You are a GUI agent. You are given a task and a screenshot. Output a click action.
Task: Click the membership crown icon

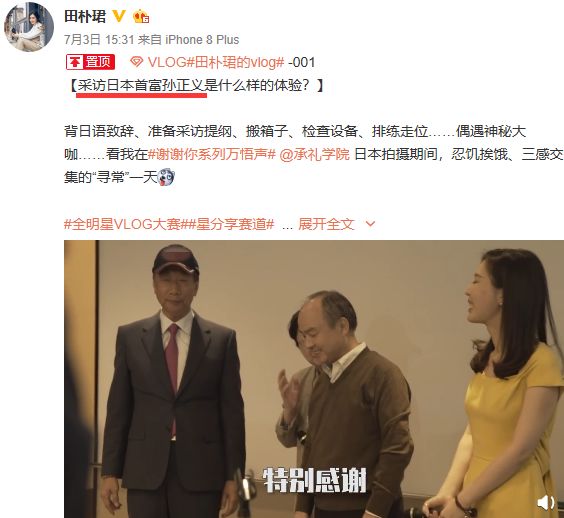pyautogui.click(x=141, y=17)
